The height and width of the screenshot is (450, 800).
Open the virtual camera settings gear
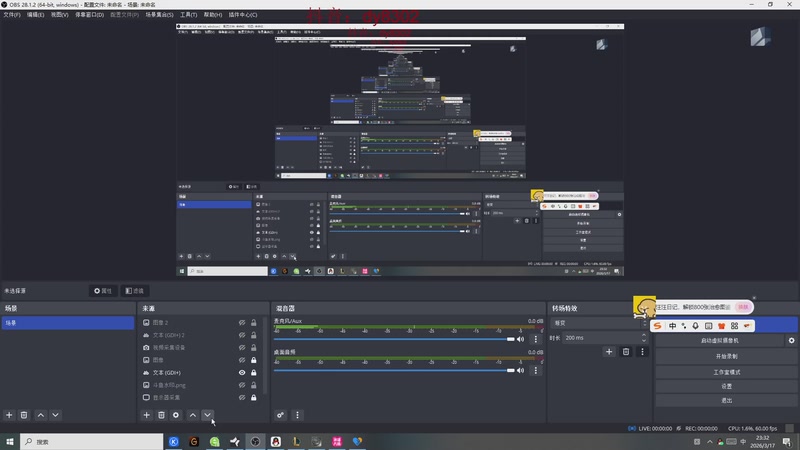791,340
